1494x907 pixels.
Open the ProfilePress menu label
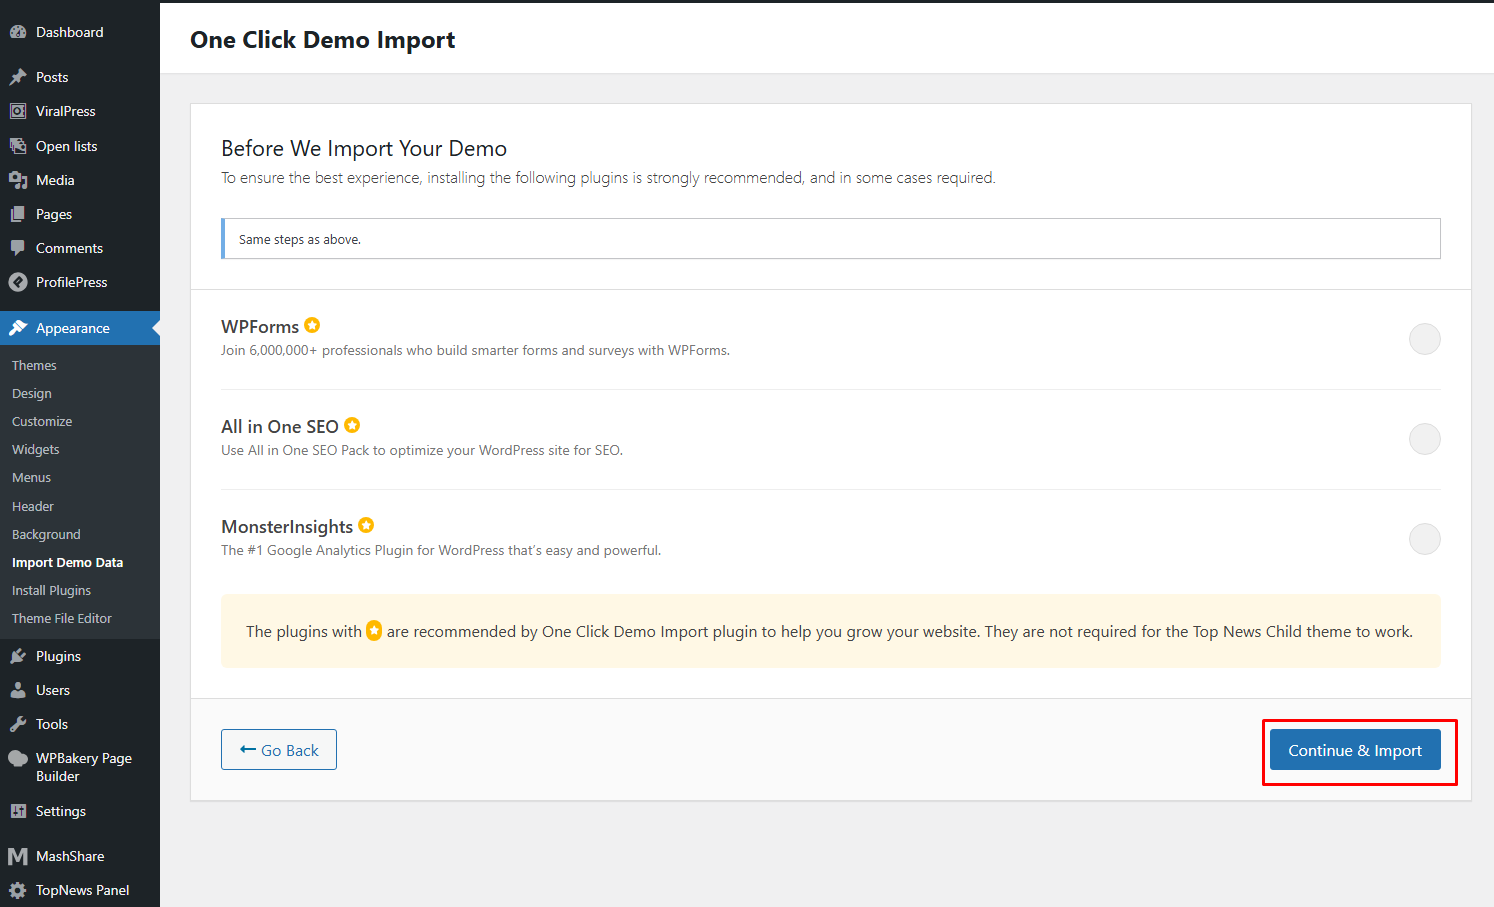pos(72,282)
